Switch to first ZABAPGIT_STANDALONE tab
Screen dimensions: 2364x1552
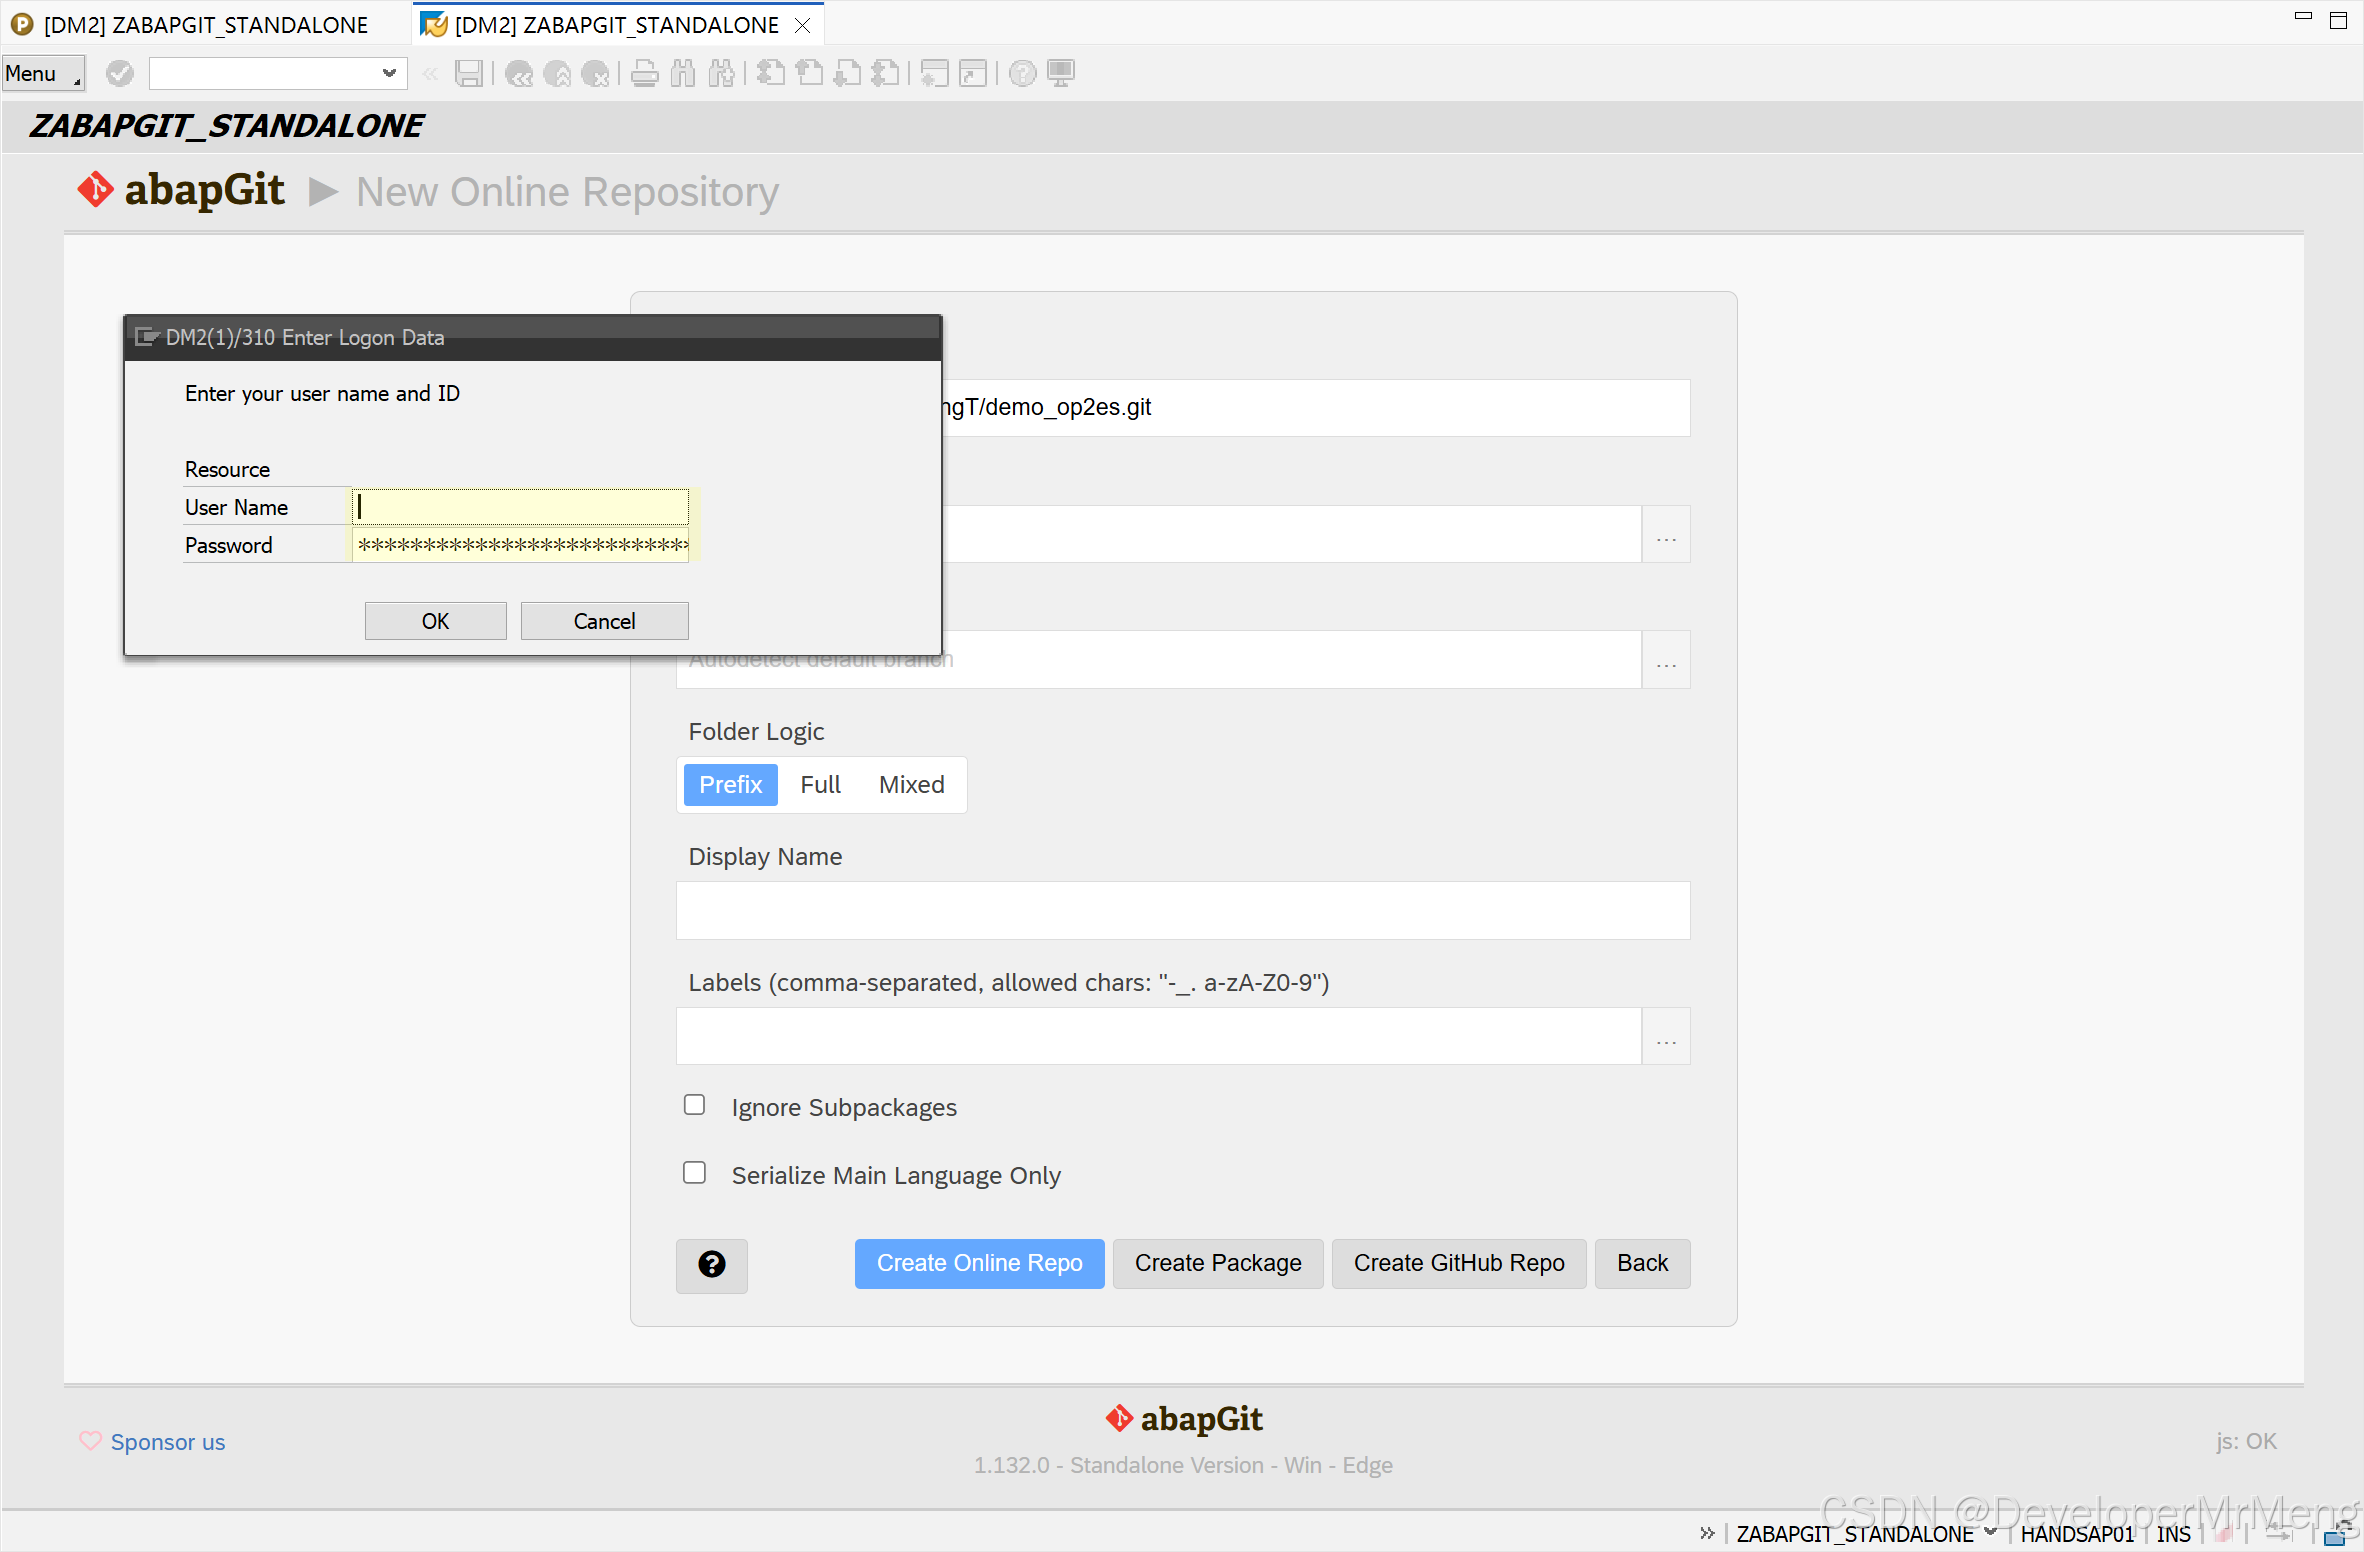click(205, 24)
